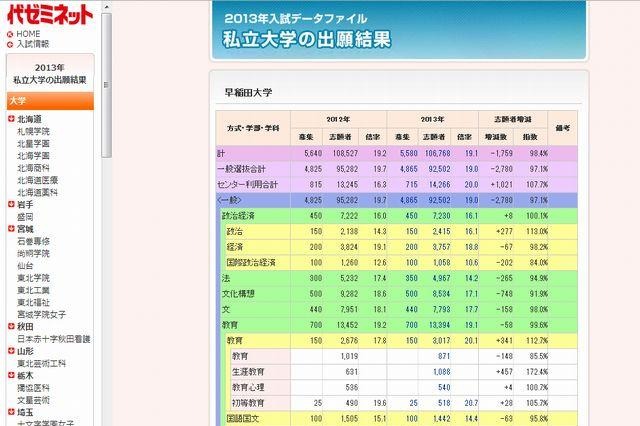Select 国語国文 row label
Image resolution: width=640 pixels, height=426 pixels.
pyautogui.click(x=243, y=418)
